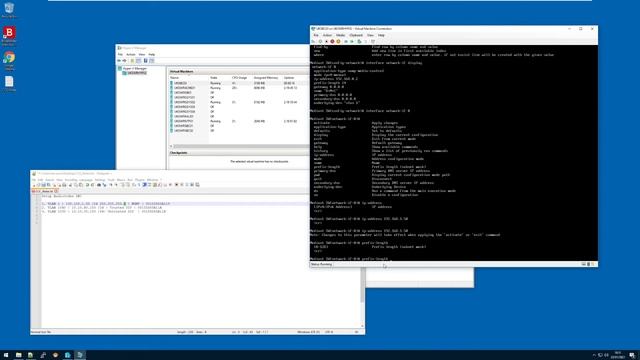
Task: Sort by Uptime column header
Action: (x=289, y=78)
